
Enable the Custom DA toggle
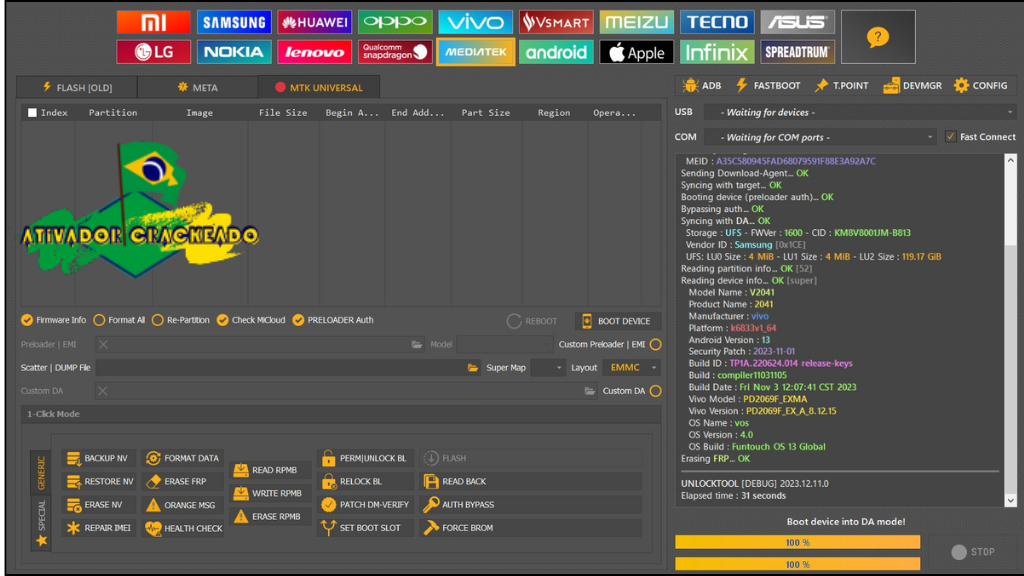(x=656, y=391)
